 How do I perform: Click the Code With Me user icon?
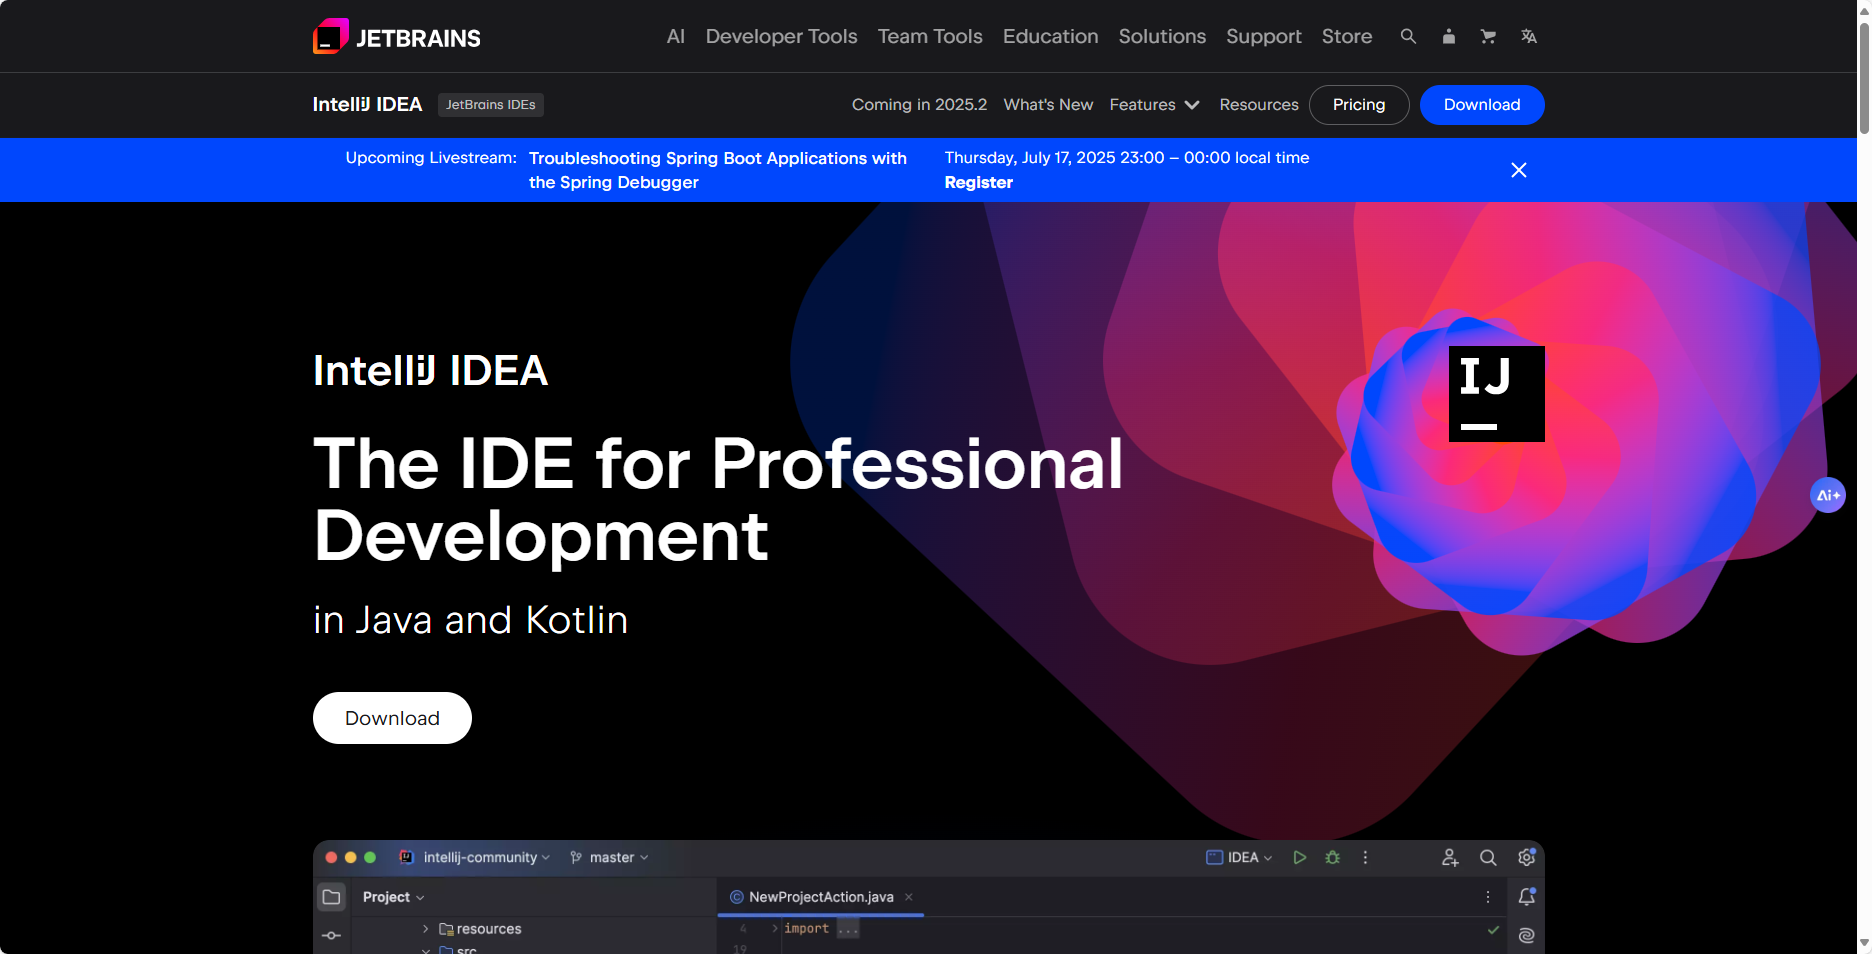click(1449, 857)
